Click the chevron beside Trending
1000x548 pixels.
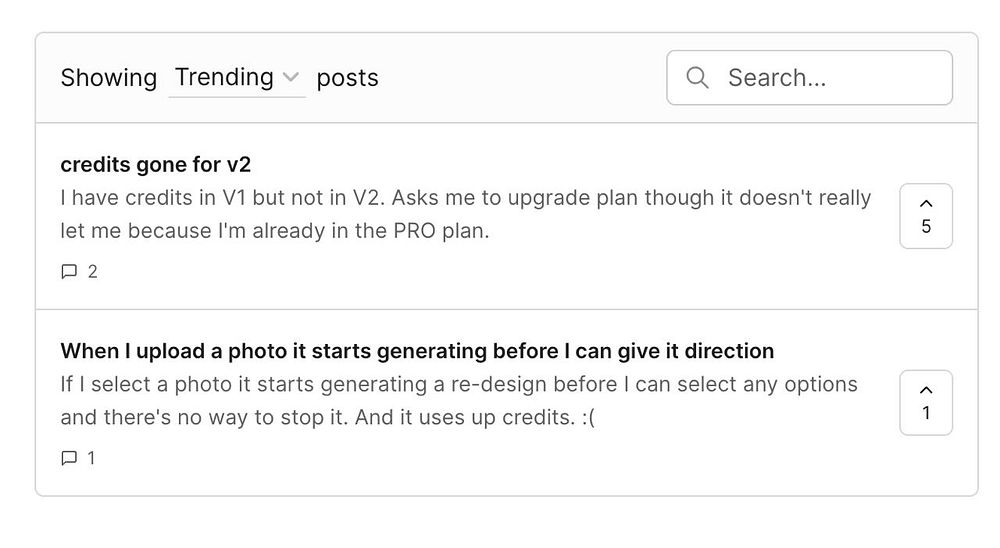tap(291, 78)
